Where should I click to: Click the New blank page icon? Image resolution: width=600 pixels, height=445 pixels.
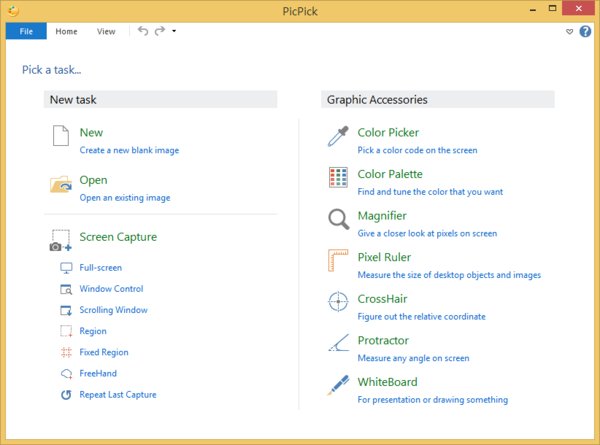(61, 138)
